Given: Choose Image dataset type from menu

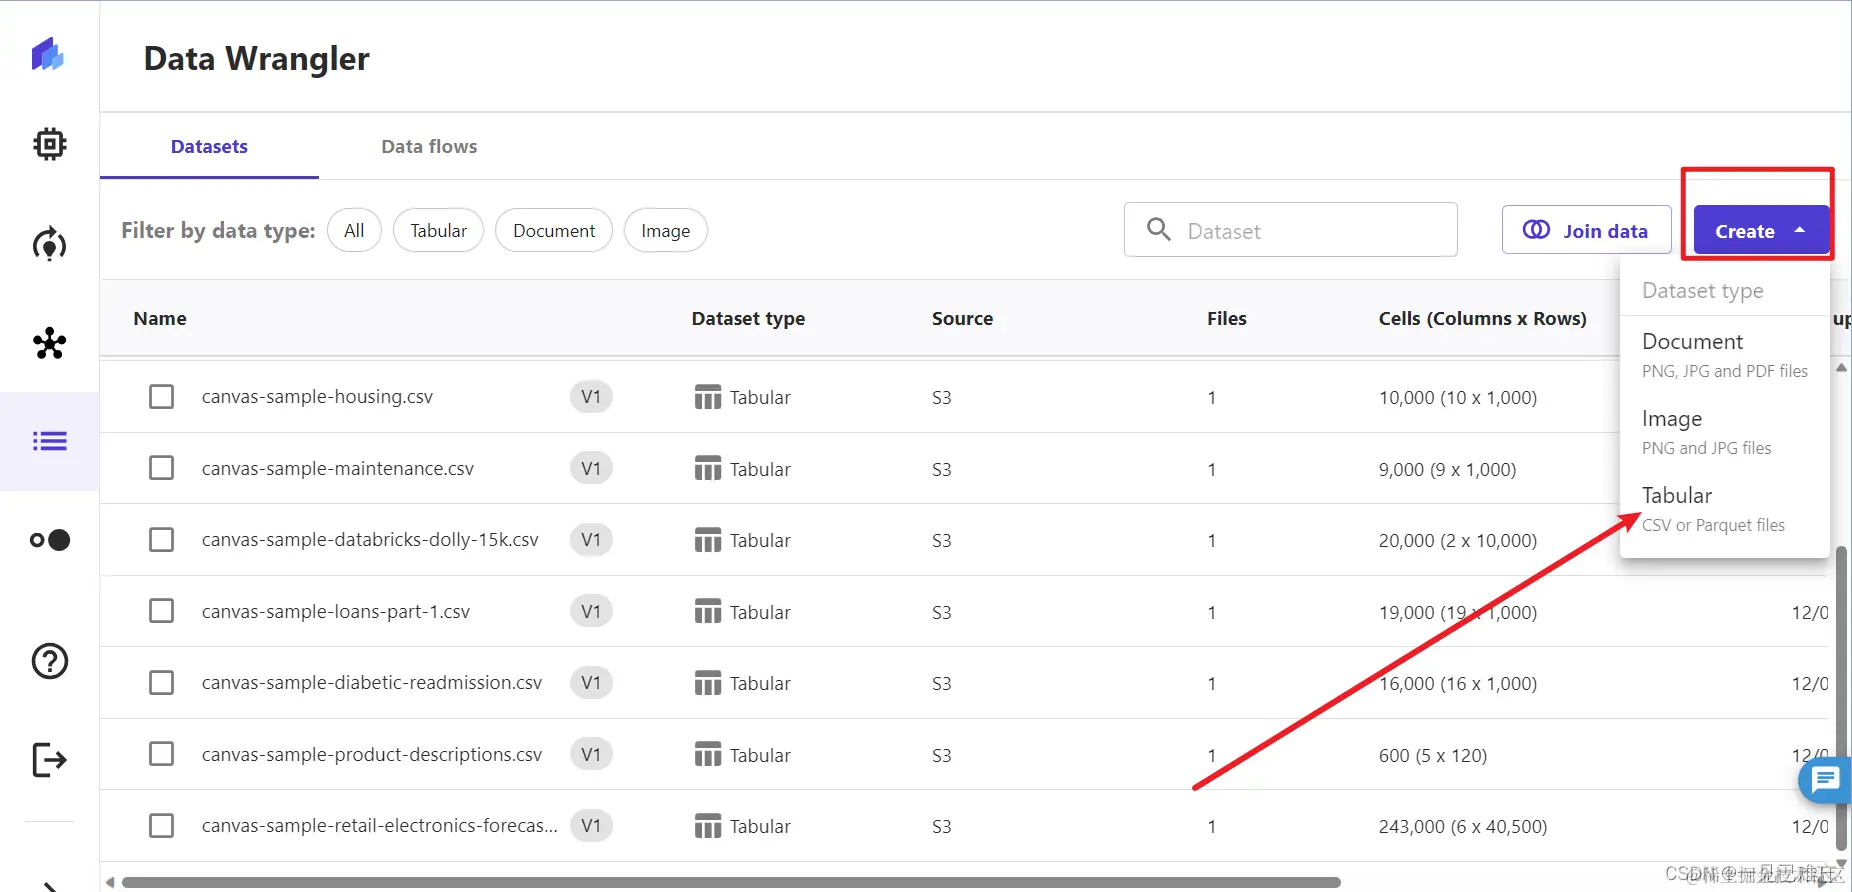Looking at the screenshot, I should (x=1724, y=432).
